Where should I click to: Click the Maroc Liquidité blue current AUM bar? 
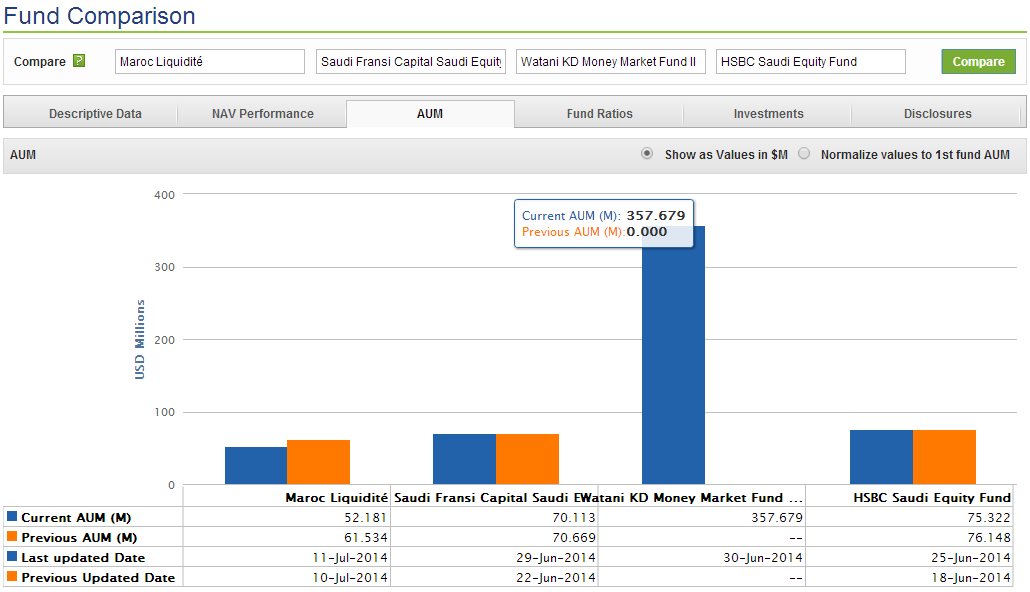[256, 466]
